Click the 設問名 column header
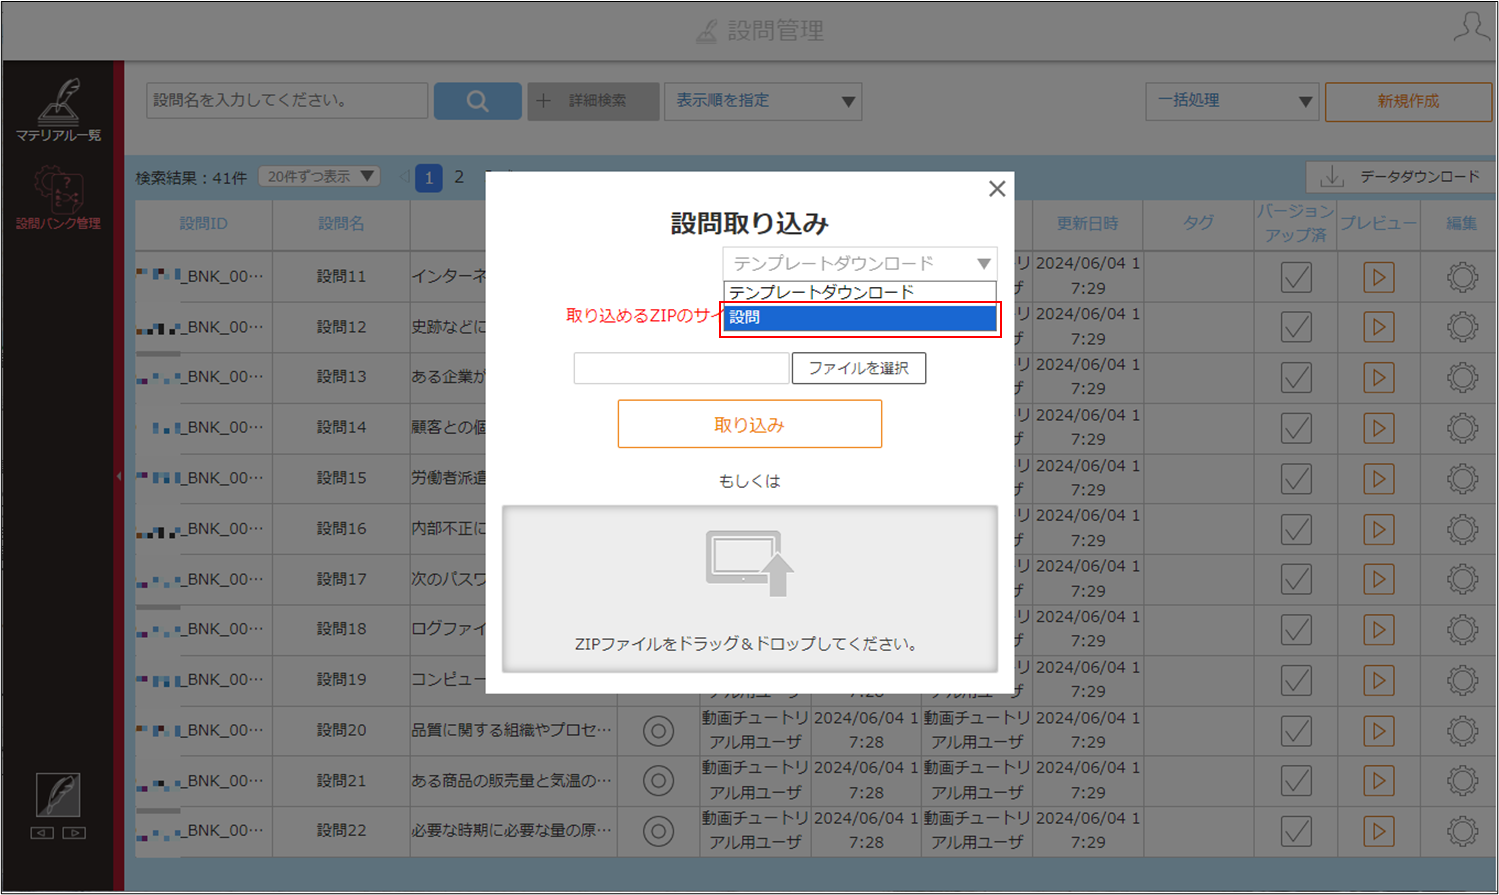 (341, 224)
